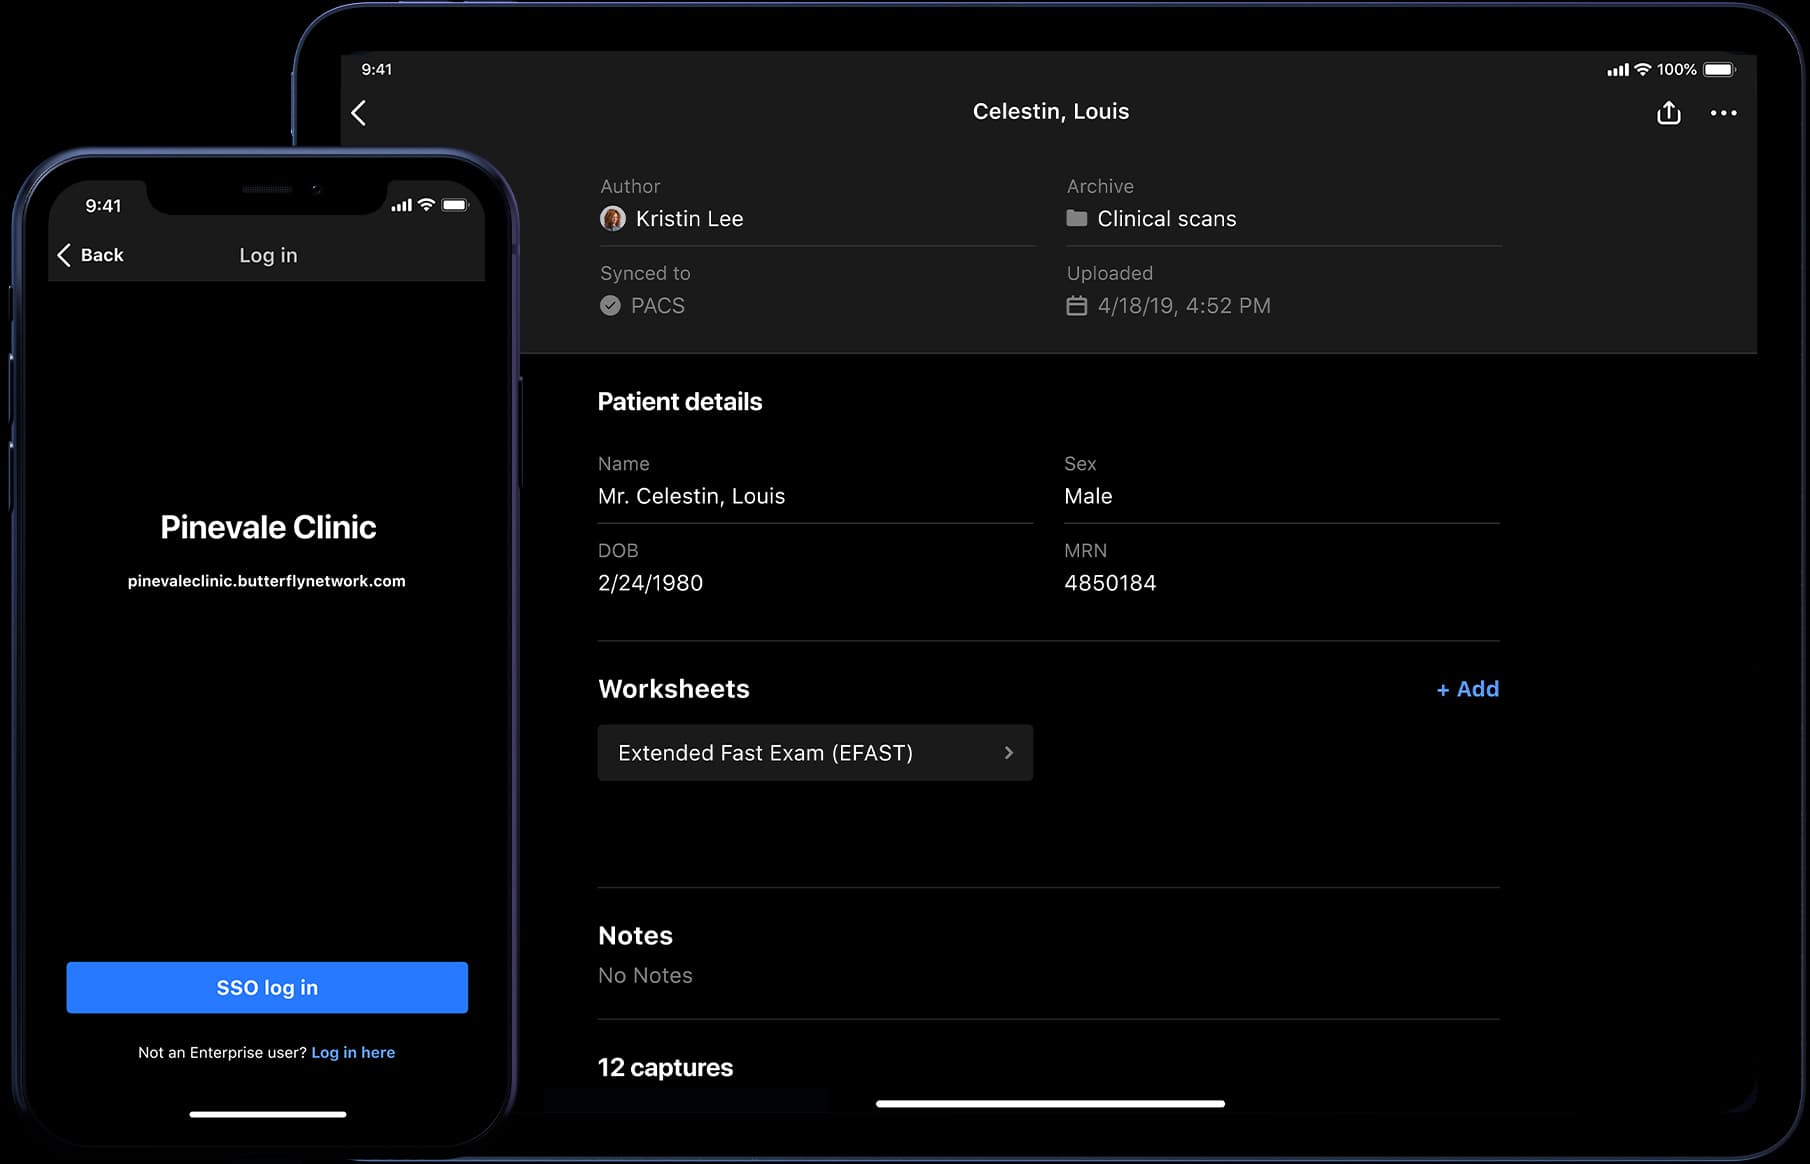Tap the back chevron on the tablet
The height and width of the screenshot is (1164, 1810).
click(x=359, y=113)
